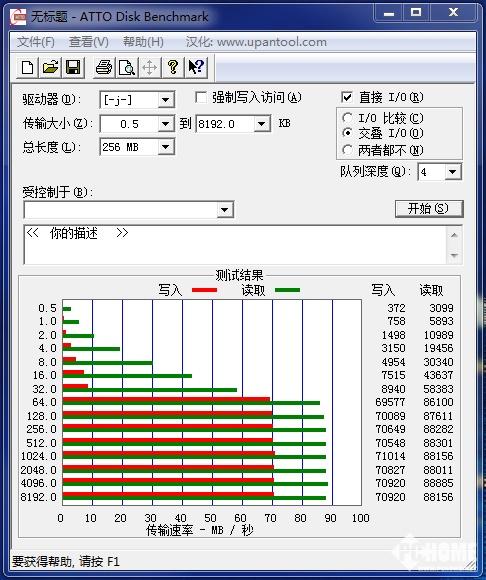
Task: Expand the 受控制于 dropdown list
Action: [x=224, y=210]
